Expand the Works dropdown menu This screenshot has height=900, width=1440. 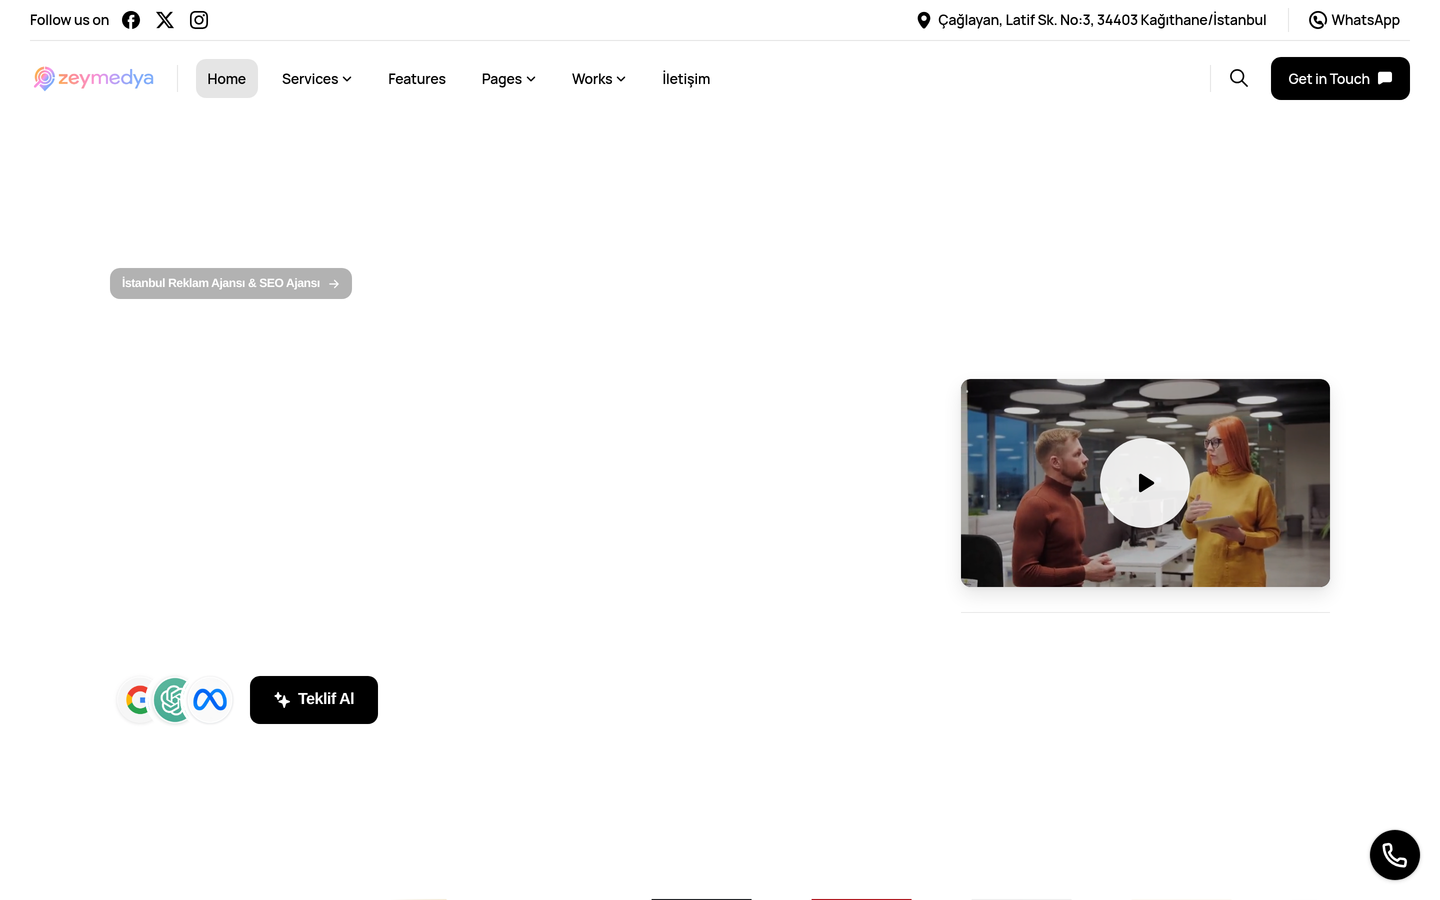click(598, 79)
